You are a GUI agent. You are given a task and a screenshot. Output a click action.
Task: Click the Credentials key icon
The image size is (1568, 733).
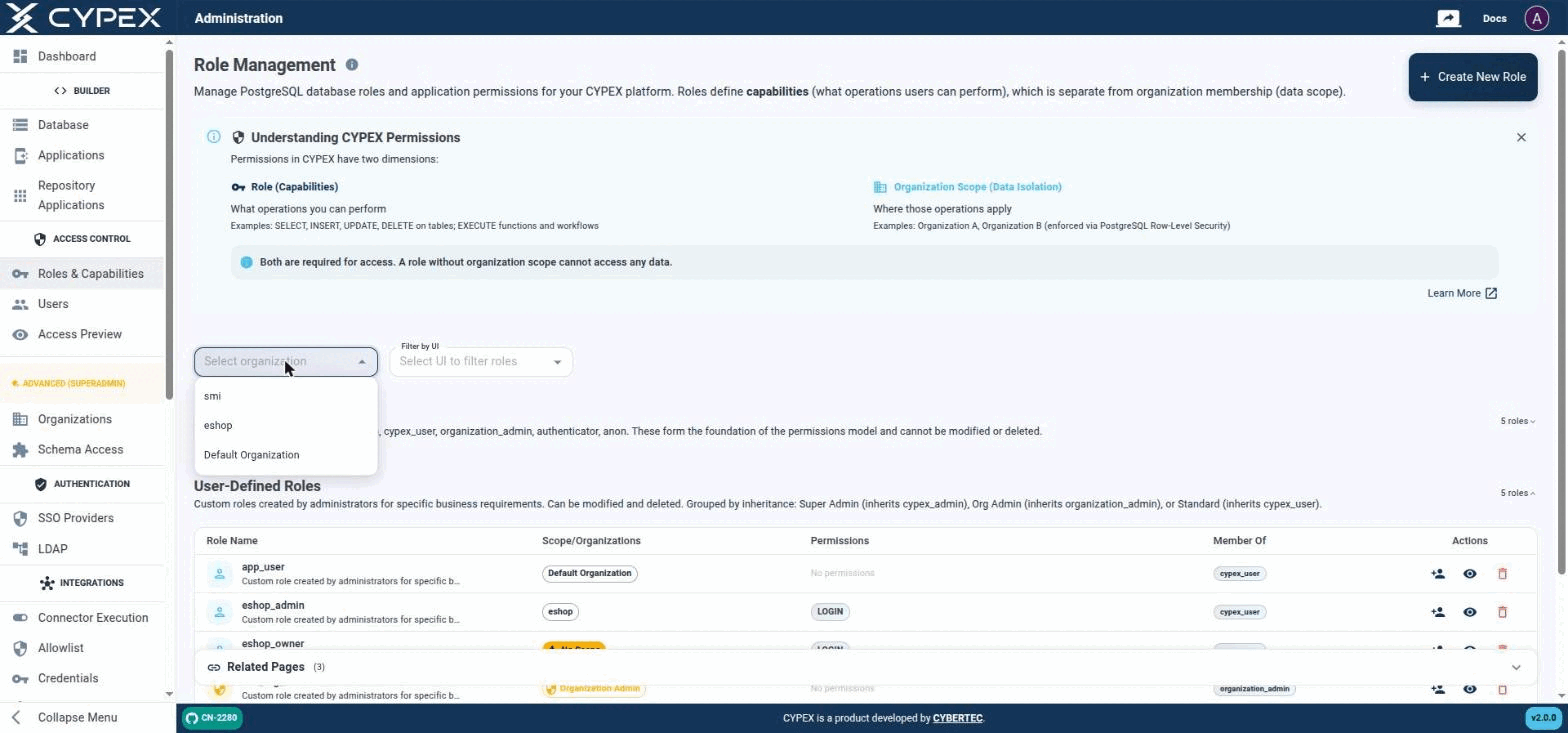click(20, 679)
